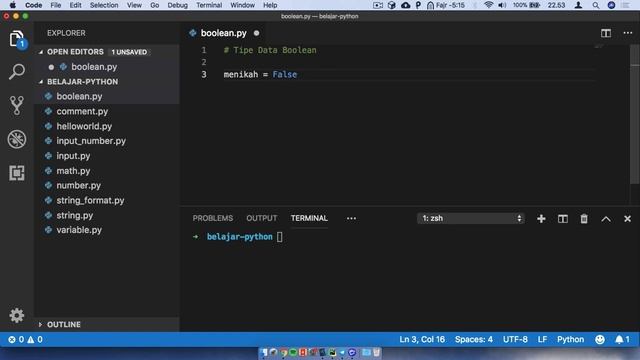Click unsaved dot on boolean.py tab

(x=256, y=33)
